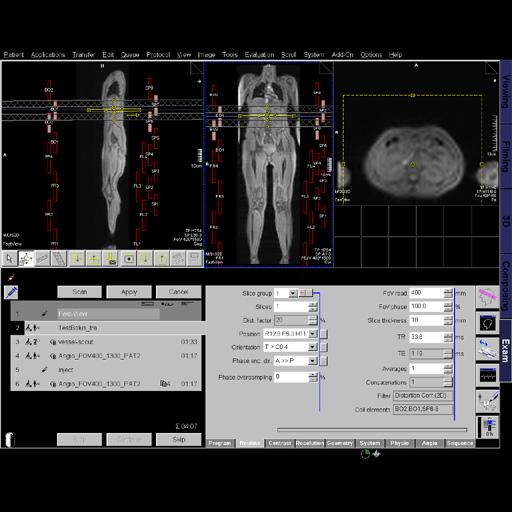Open the pink slab head positioning icon
Image resolution: width=512 pixels, height=512 pixels.
pos(487,298)
